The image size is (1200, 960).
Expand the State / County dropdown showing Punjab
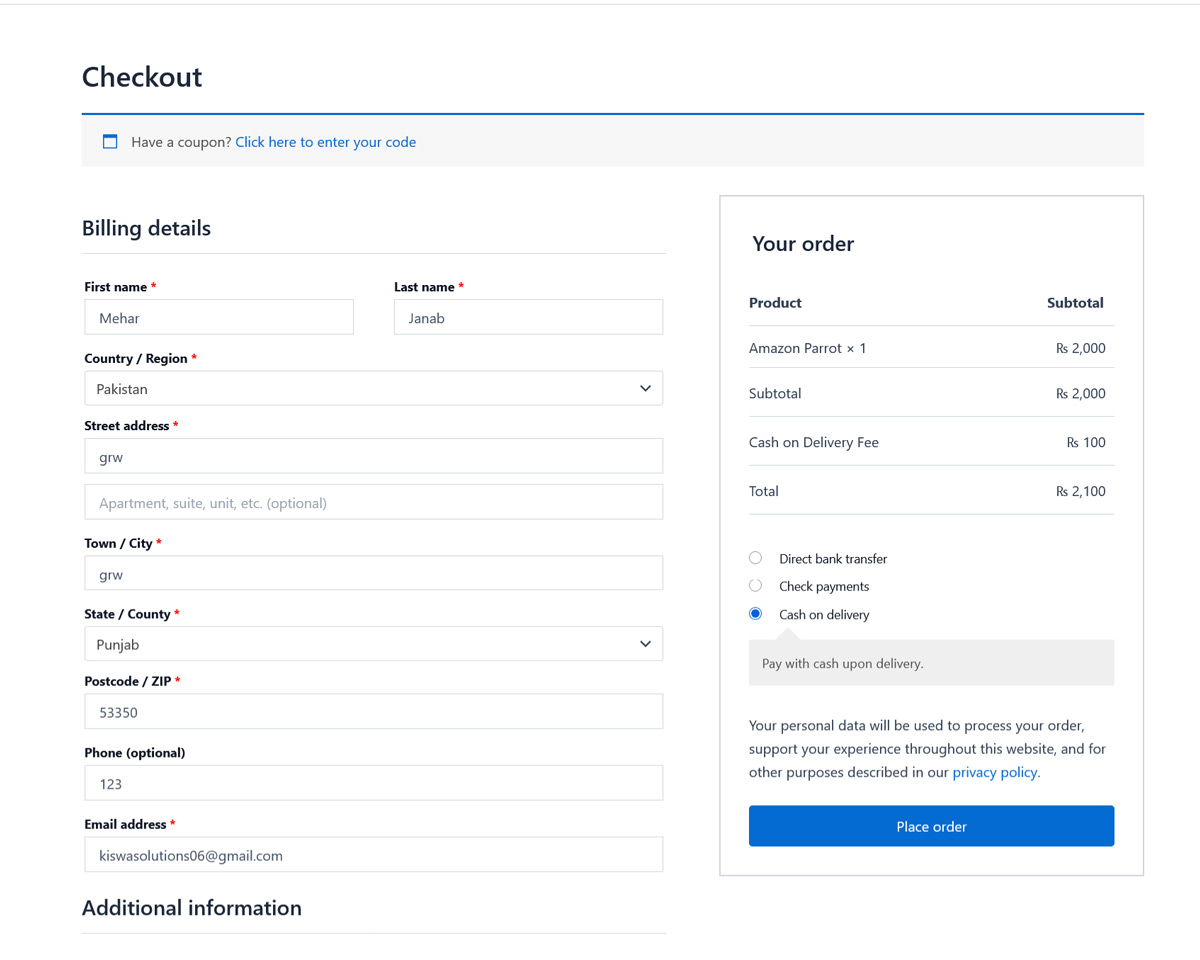click(x=373, y=644)
